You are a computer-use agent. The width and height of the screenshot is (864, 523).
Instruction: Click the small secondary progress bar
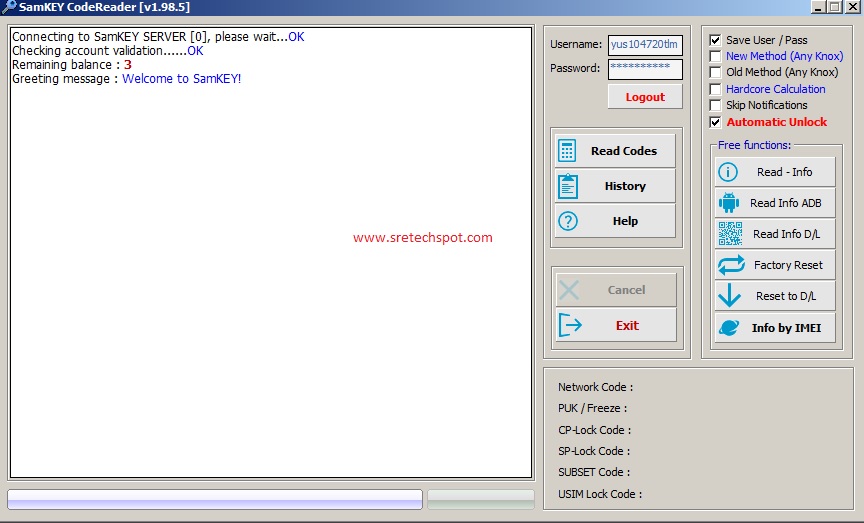[x=481, y=499]
